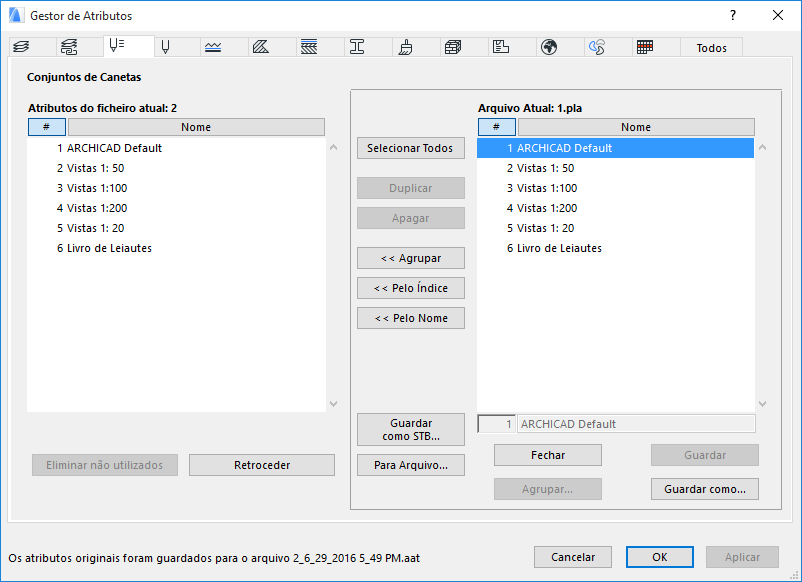Image resolution: width=802 pixels, height=582 pixels.
Task: Open the Layers tab icon
Action: pos(21,47)
